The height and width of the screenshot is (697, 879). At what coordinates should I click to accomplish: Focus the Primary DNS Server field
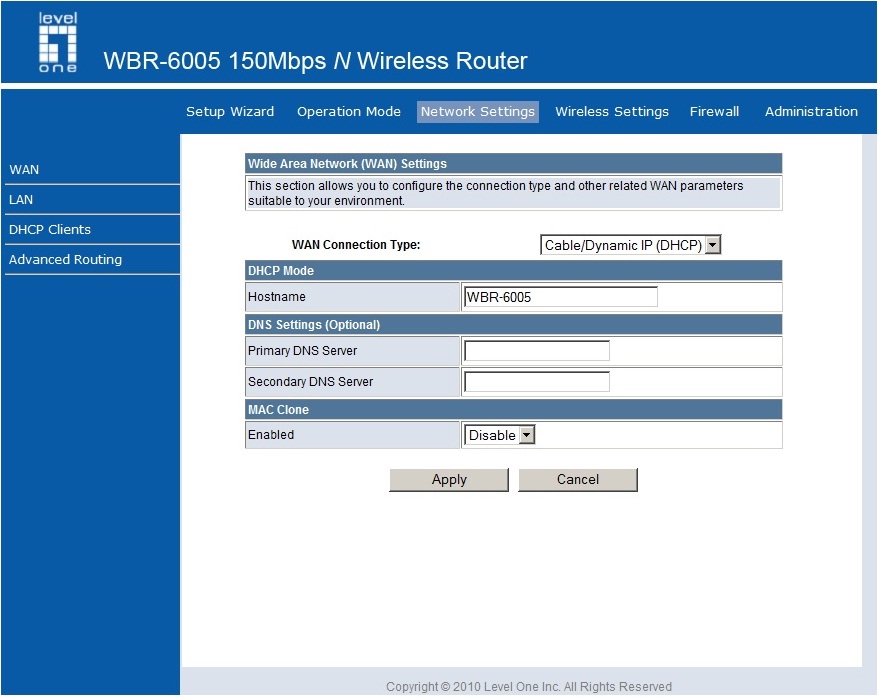click(537, 351)
